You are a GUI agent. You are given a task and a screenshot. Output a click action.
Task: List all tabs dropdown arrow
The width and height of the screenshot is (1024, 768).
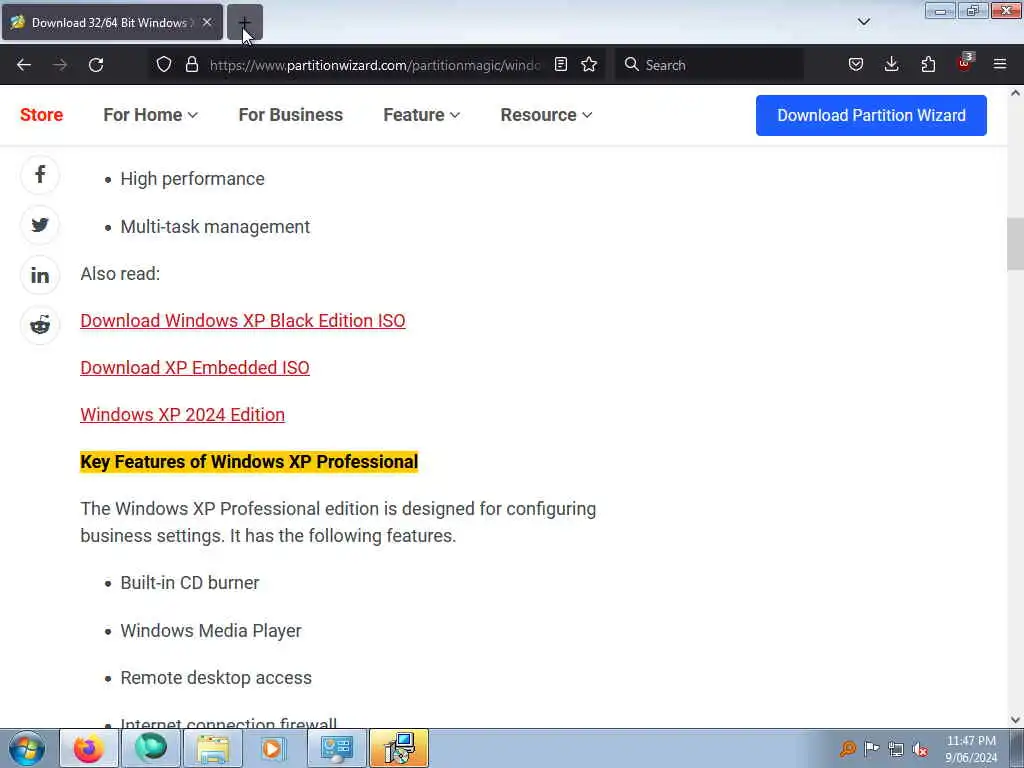point(863,22)
